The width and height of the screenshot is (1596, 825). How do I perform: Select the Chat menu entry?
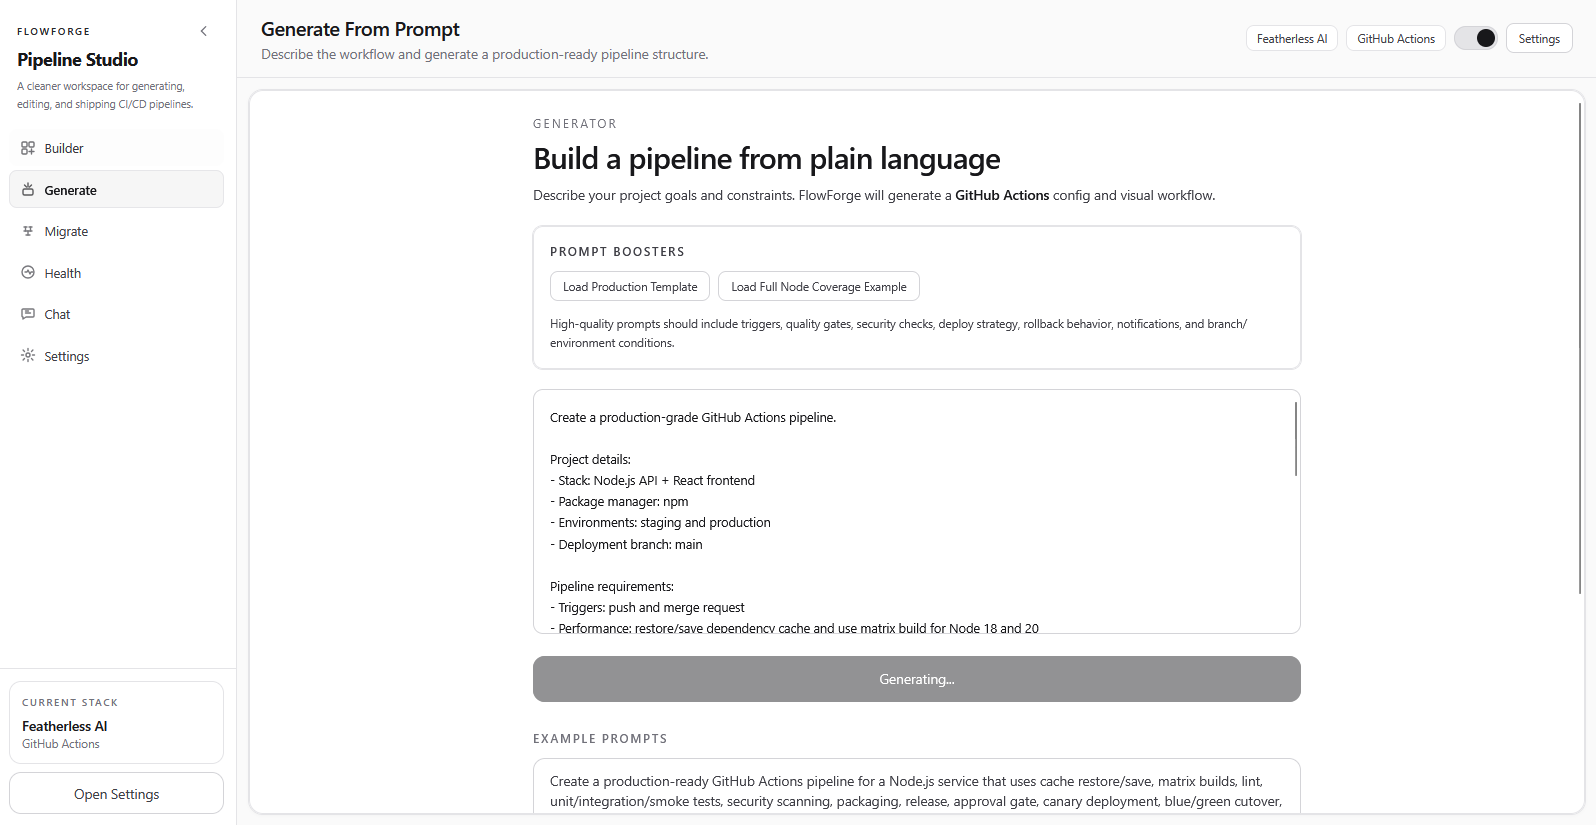57,314
